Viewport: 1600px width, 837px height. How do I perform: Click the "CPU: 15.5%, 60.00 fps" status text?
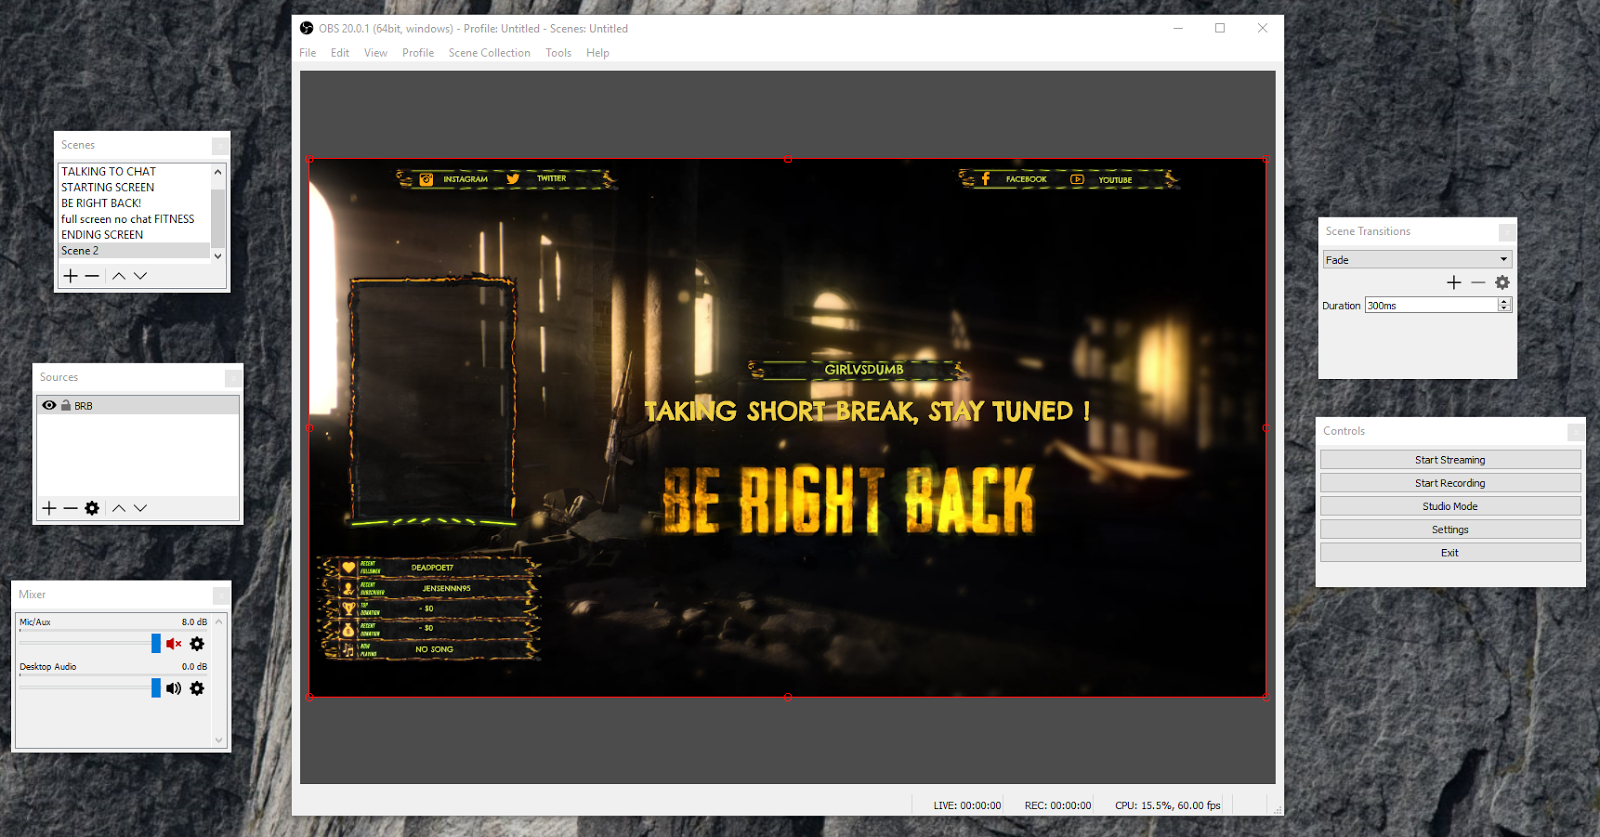[x=1168, y=805]
